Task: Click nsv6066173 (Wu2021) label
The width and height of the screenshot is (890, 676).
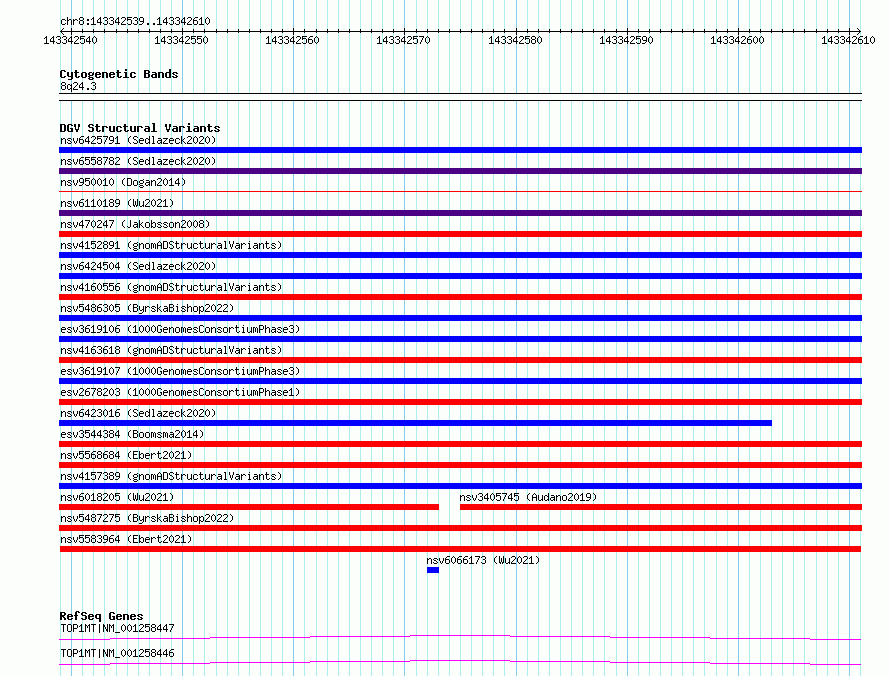Action: tap(483, 560)
